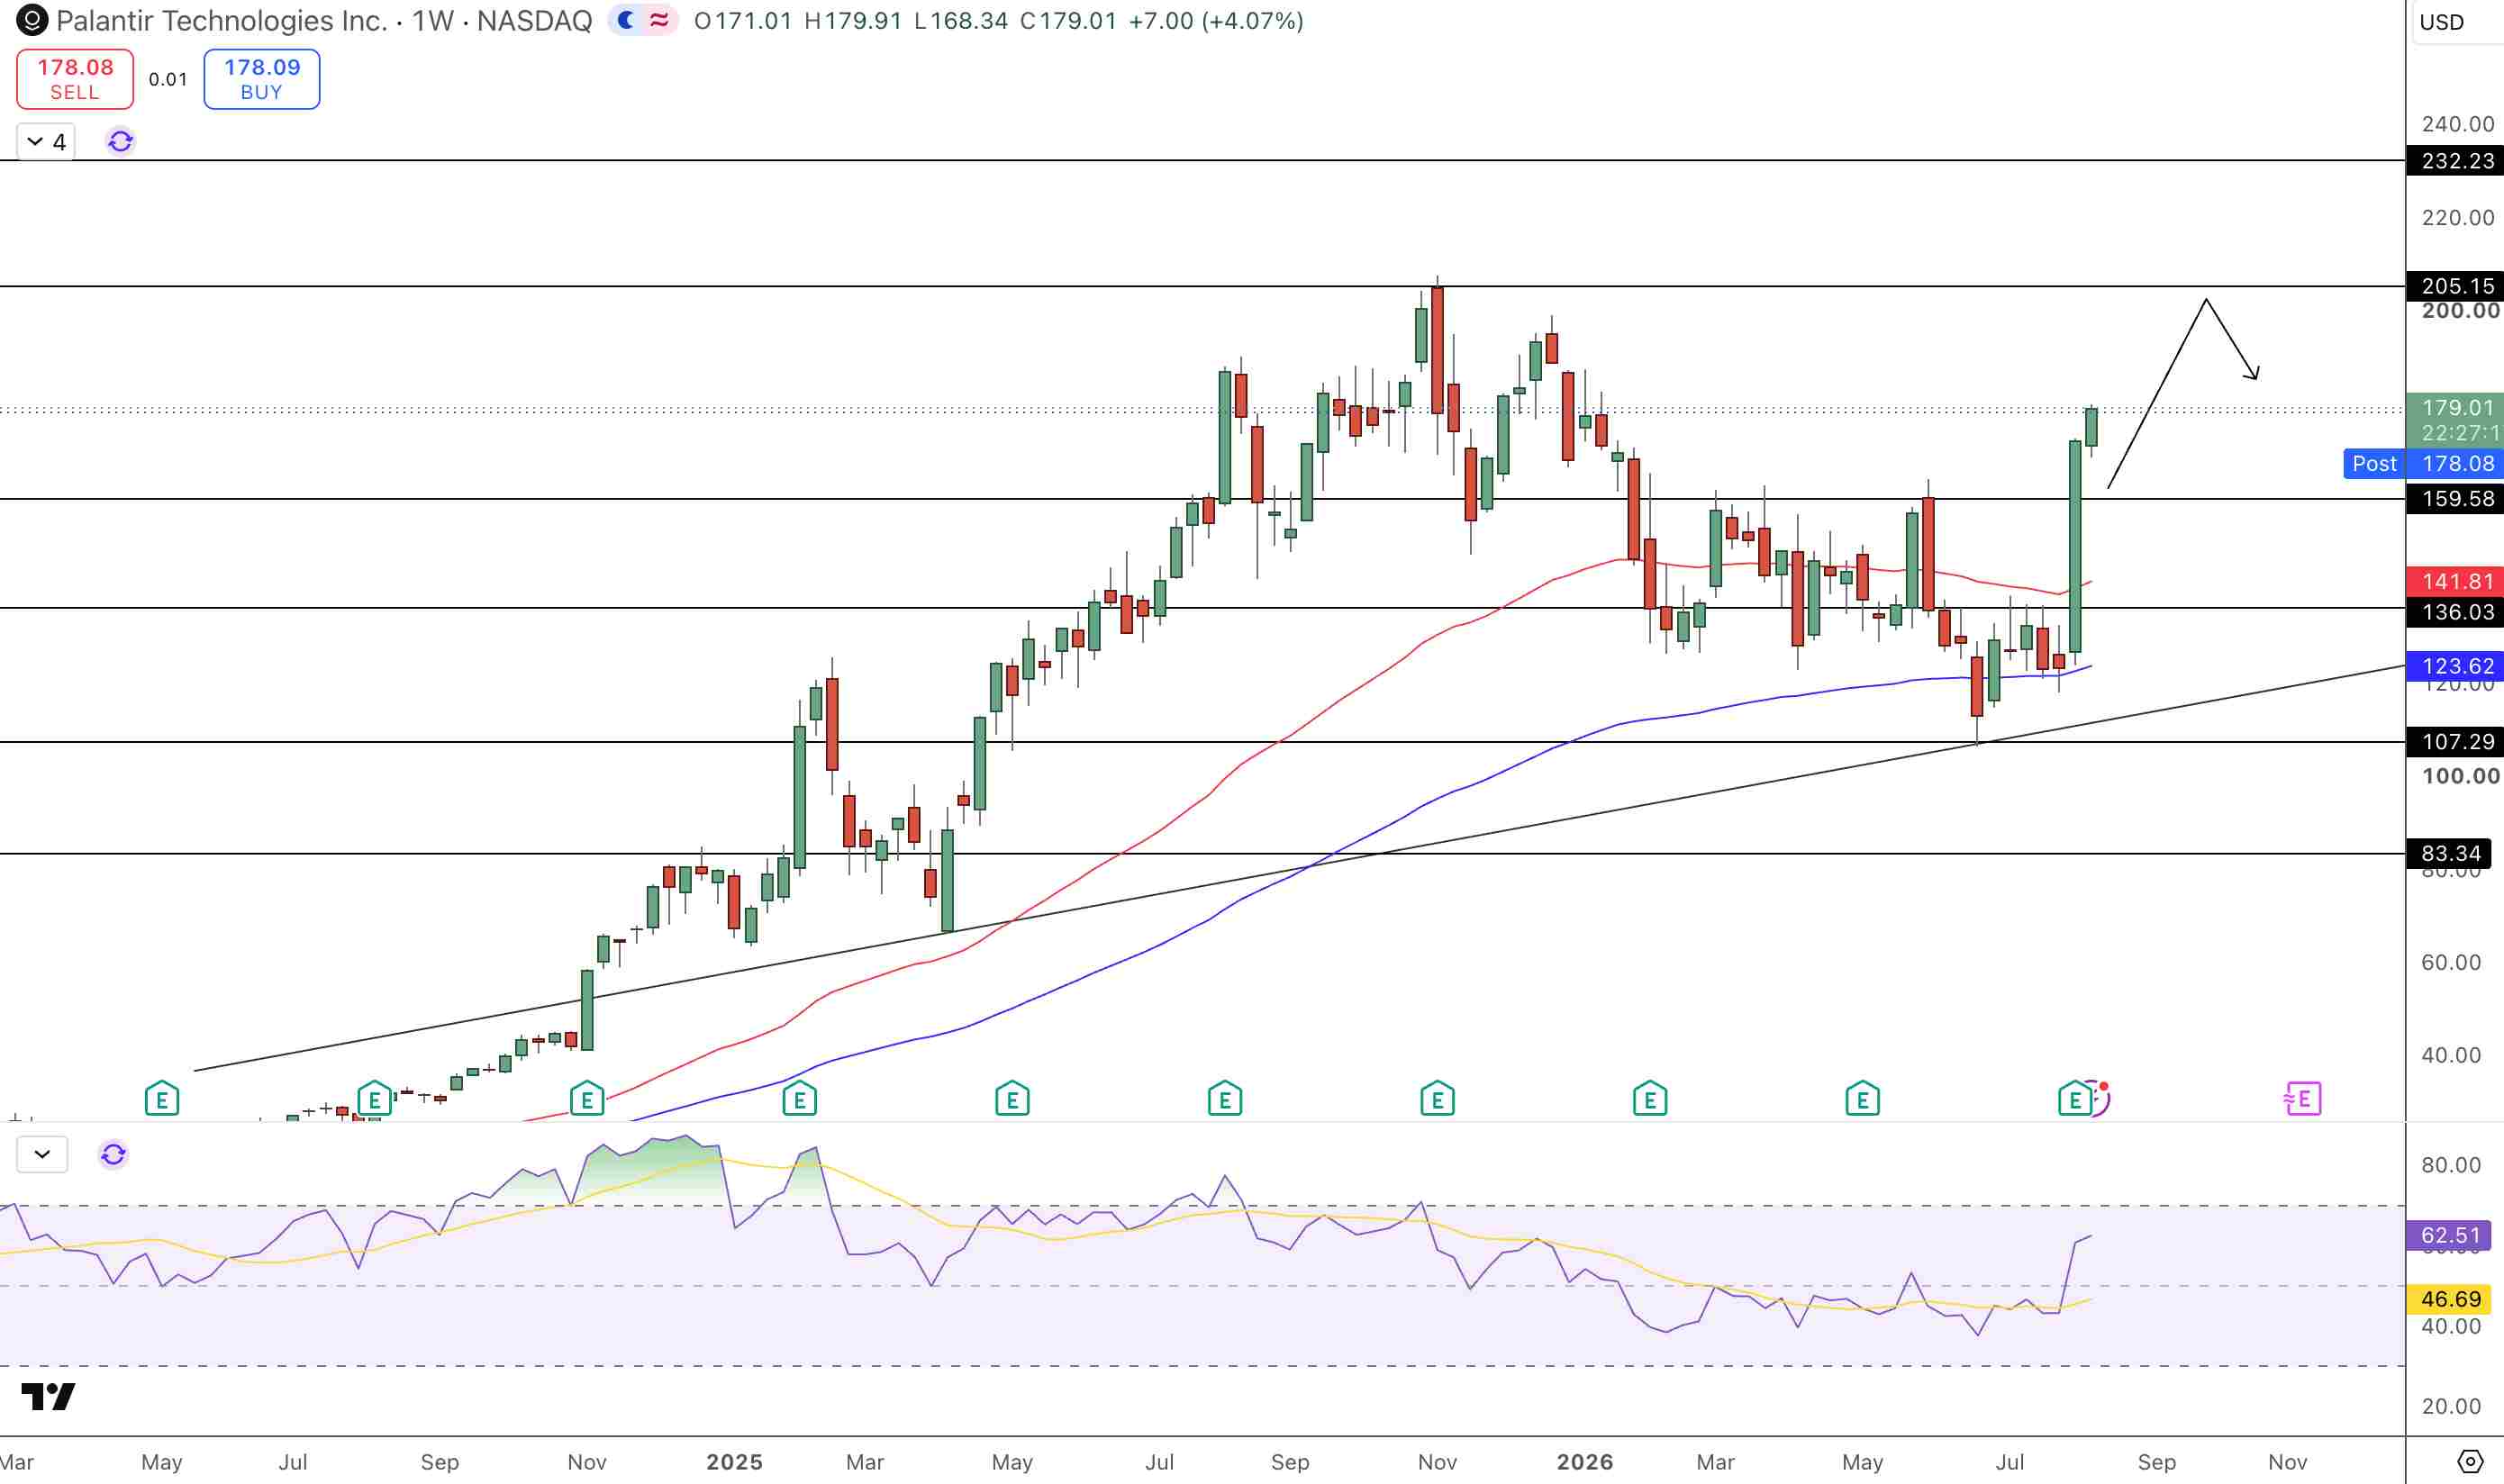The image size is (2504, 1484).
Task: Open the earnings marker after the 2026 label
Action: point(1650,1099)
